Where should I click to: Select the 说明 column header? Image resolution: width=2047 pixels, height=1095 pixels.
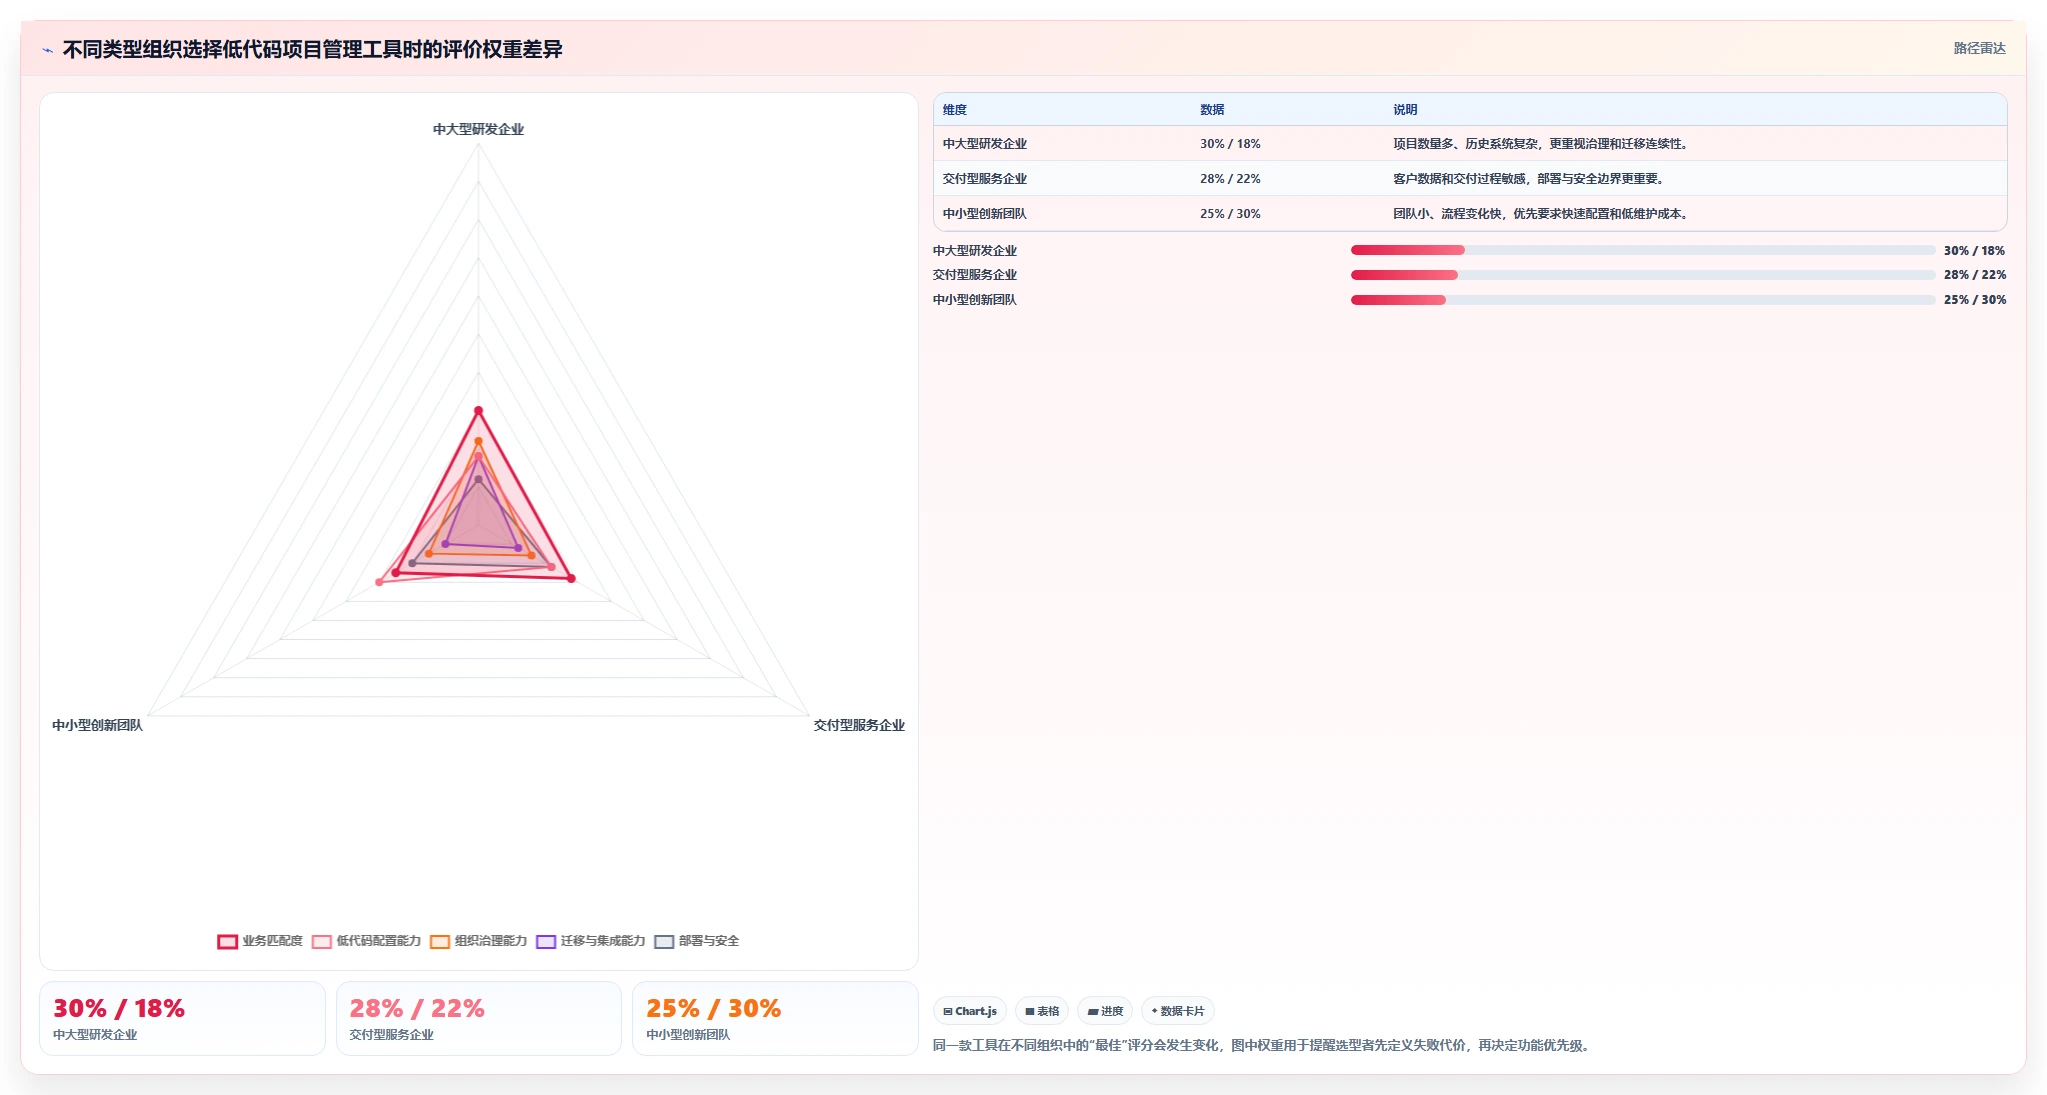[x=1405, y=110]
